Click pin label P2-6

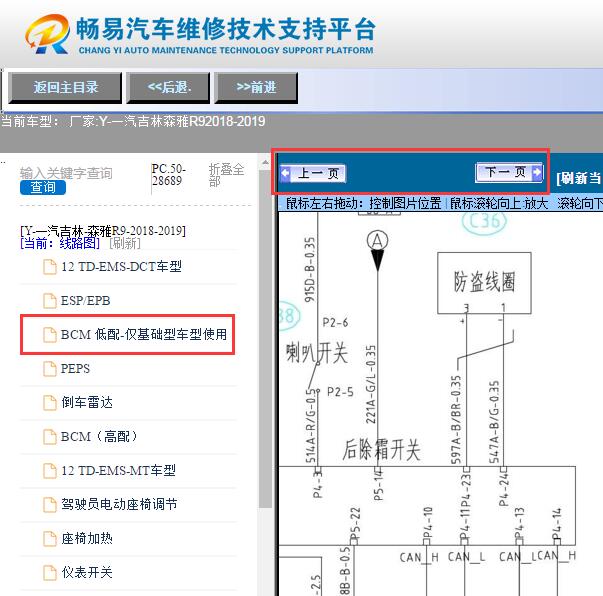pyautogui.click(x=335, y=322)
